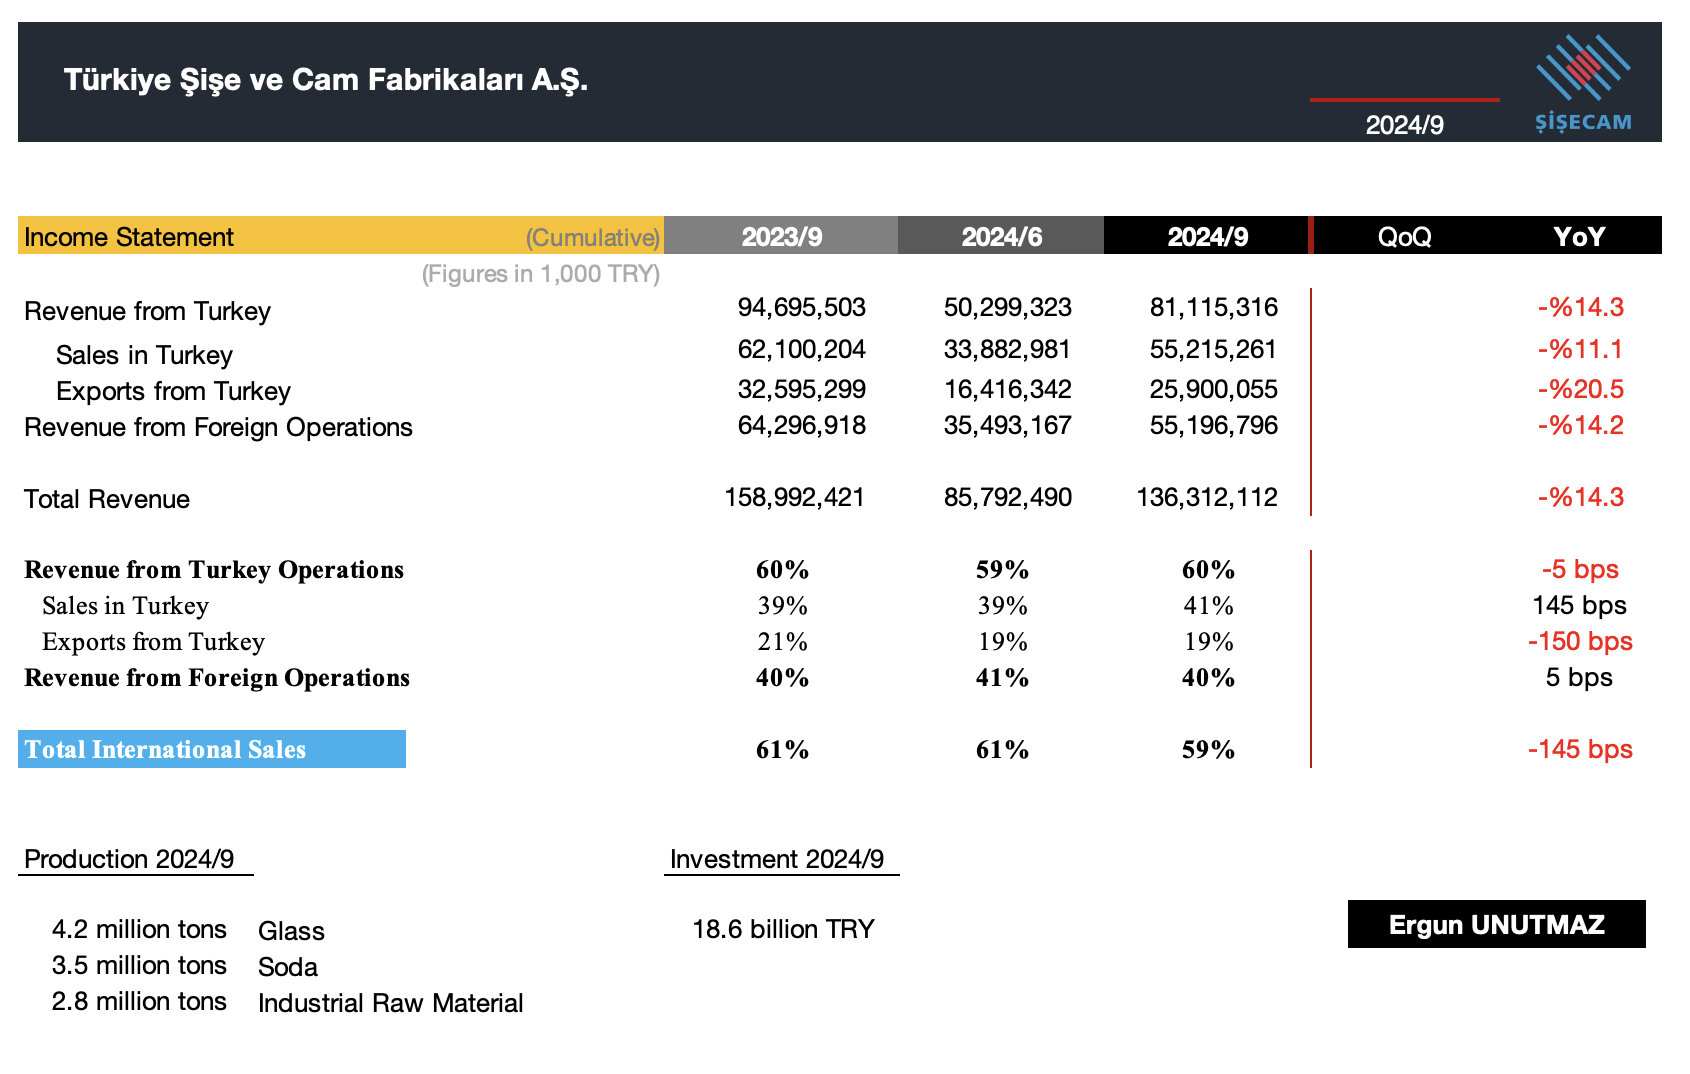Viewport: 1690px width, 1074px height.
Task: Click the Revenue from Turkey row label
Action: pos(147,311)
